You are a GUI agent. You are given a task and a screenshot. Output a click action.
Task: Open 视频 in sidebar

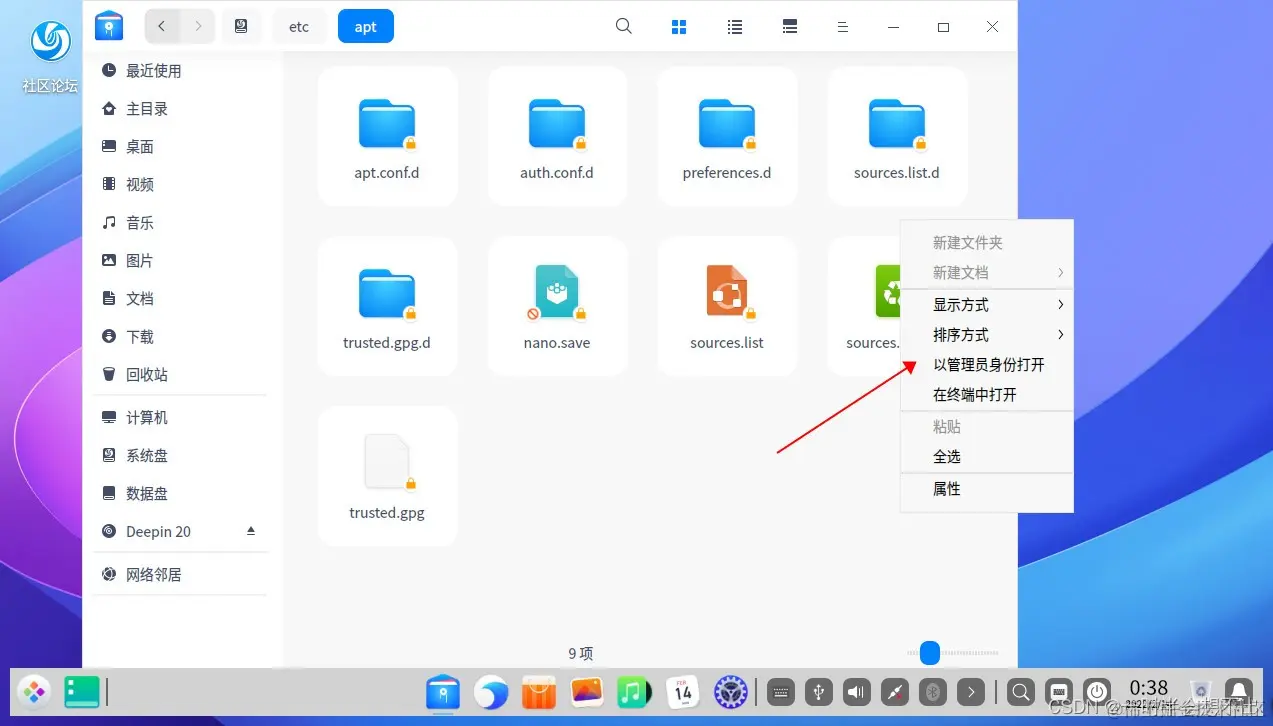pyautogui.click(x=181, y=185)
